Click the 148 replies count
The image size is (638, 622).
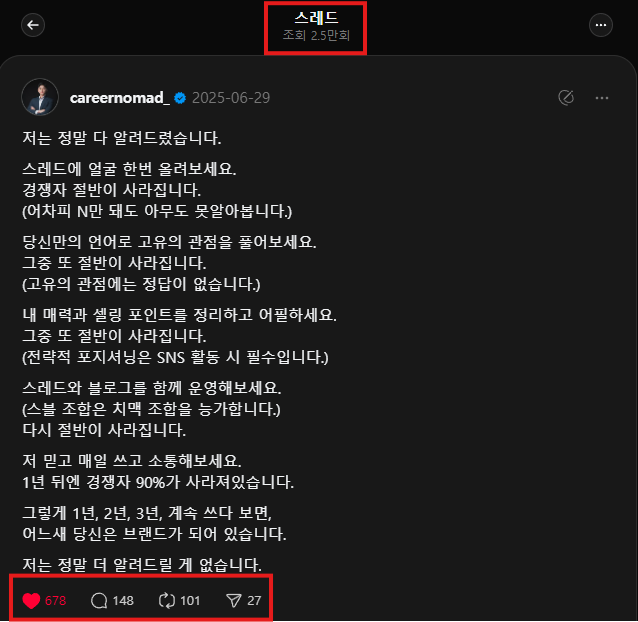click(123, 600)
